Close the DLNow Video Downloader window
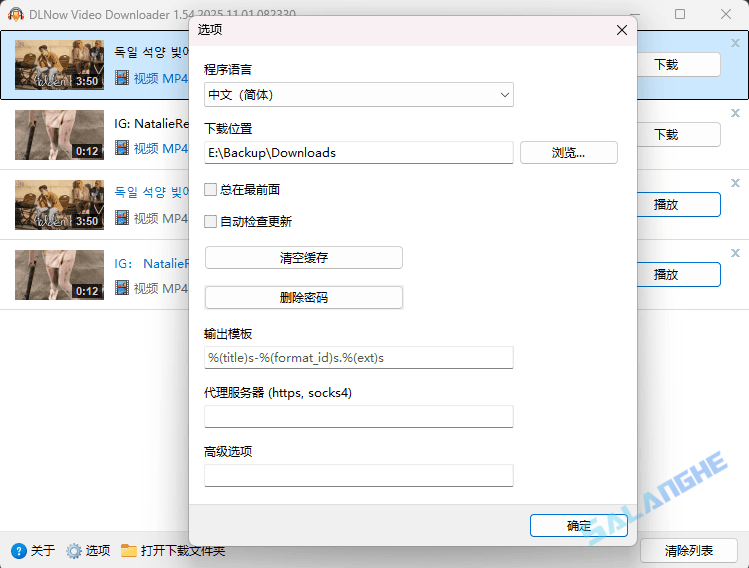The width and height of the screenshot is (749, 568). point(726,14)
